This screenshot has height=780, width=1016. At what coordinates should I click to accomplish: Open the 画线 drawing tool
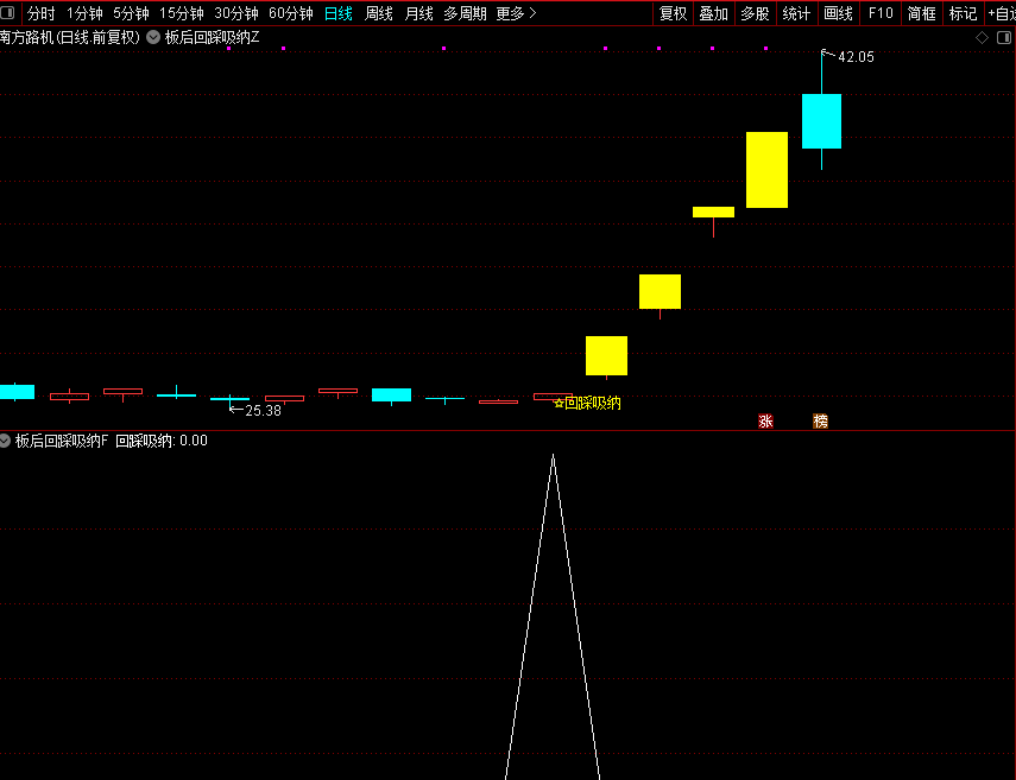(x=838, y=14)
